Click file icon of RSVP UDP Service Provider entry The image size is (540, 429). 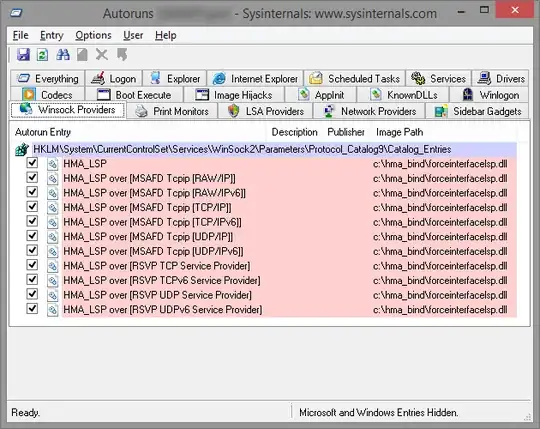coord(53,295)
